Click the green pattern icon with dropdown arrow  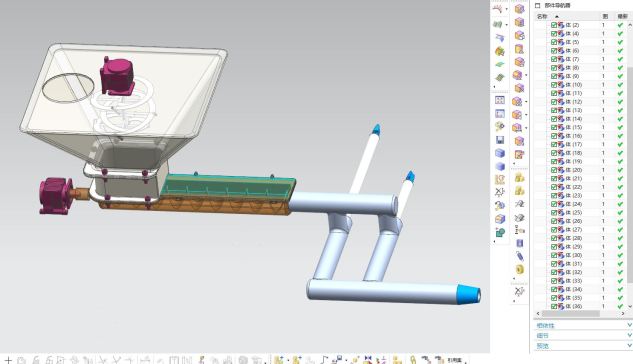tap(498, 25)
